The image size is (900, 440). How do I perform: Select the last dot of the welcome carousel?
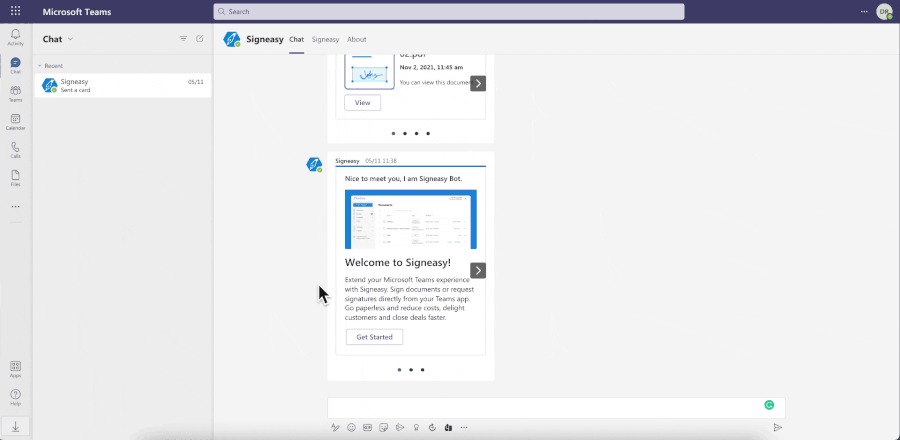pyautogui.click(x=422, y=370)
